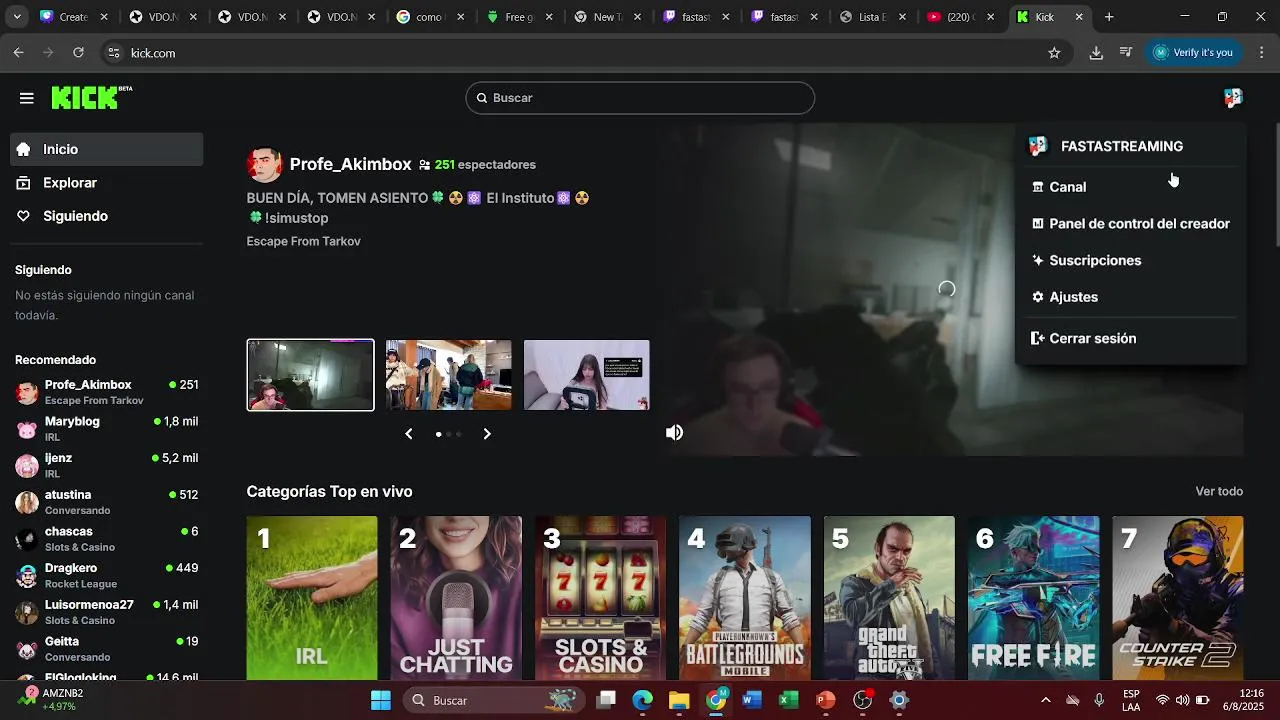Open a new browser tab
Viewport: 1280px width, 720px height.
[x=1109, y=17]
